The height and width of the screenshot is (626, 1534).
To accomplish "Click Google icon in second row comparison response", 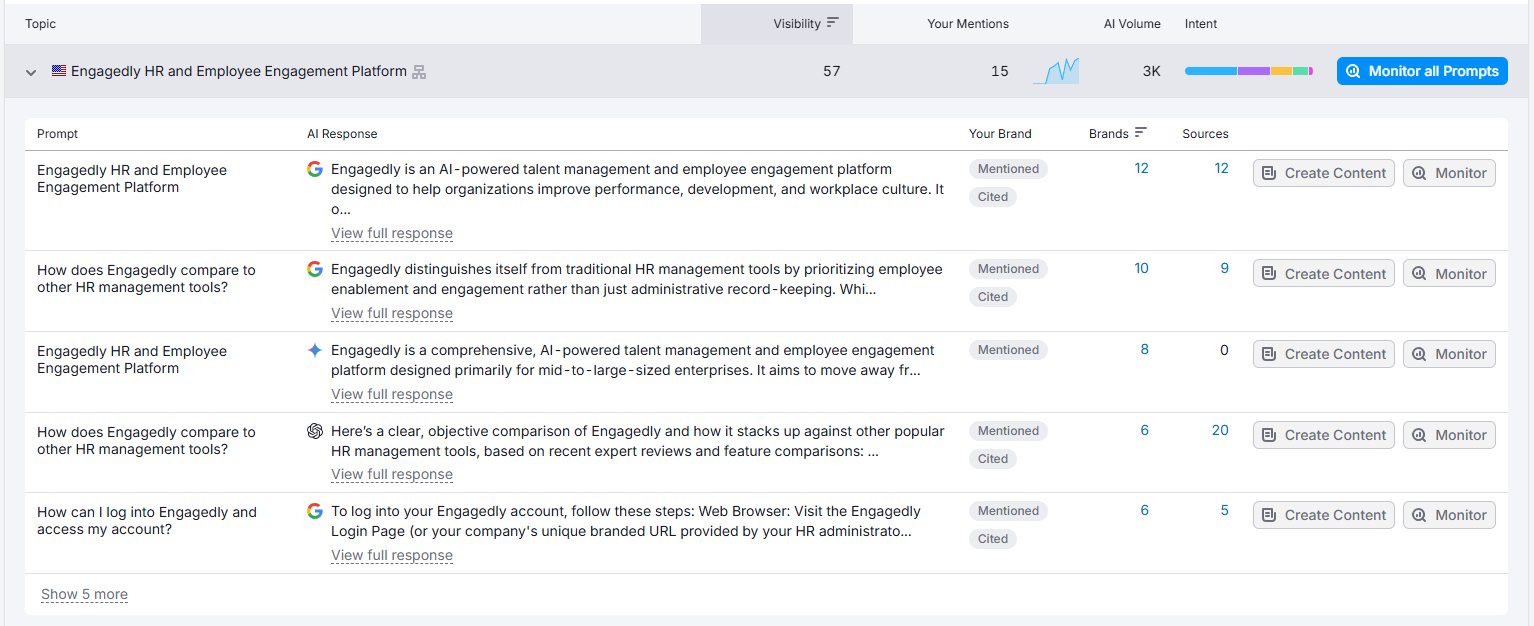I will pyautogui.click(x=315, y=269).
